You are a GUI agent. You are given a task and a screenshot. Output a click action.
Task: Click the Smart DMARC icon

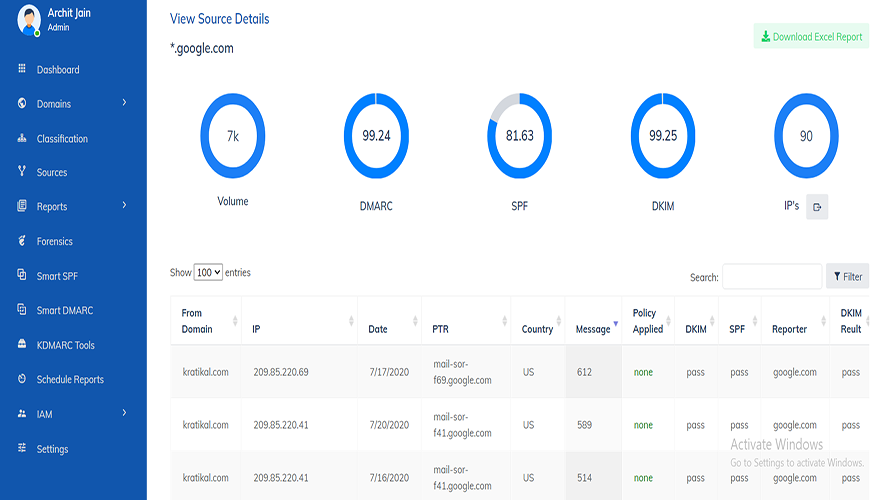coord(22,309)
